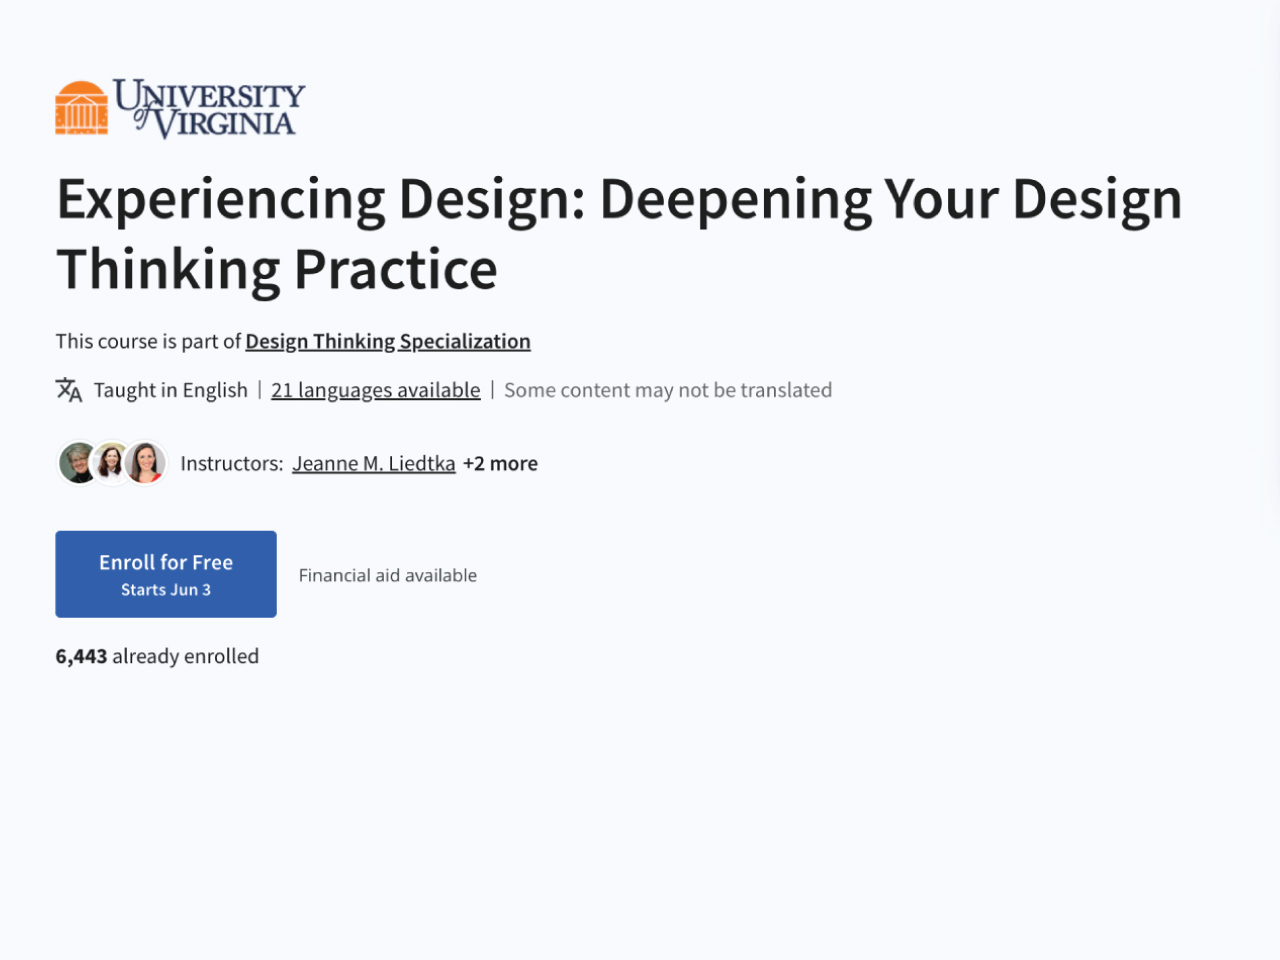The height and width of the screenshot is (960, 1280).
Task: Click the first instructor avatar
Action: (76, 463)
